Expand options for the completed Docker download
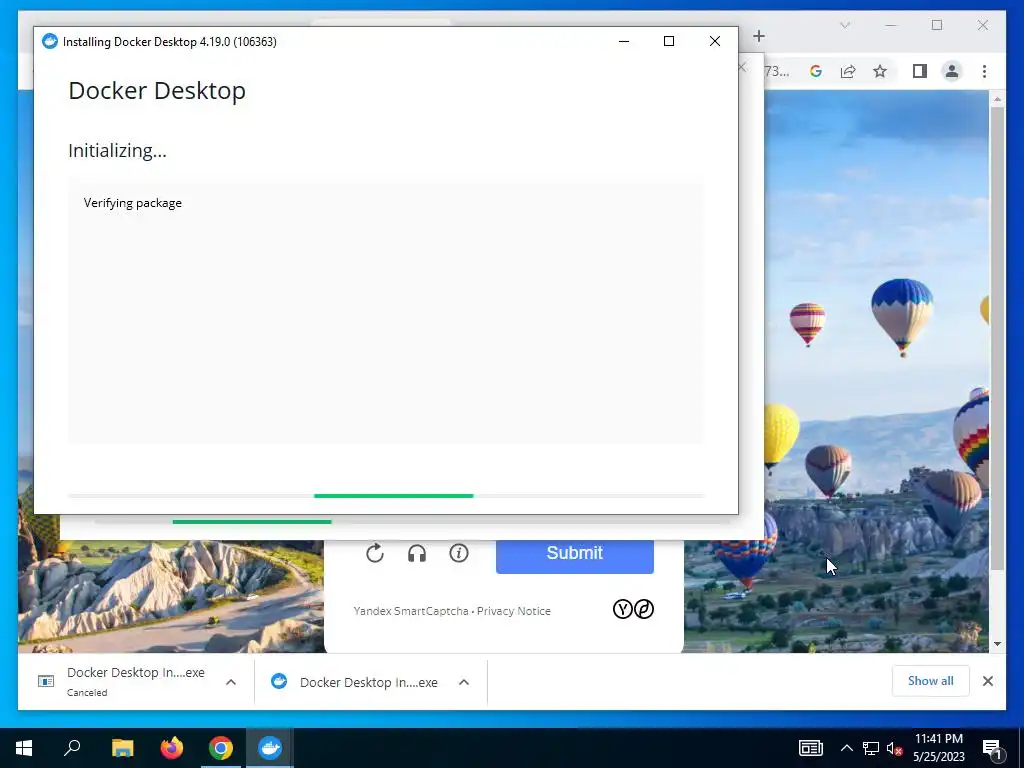The image size is (1024, 768). 464,682
